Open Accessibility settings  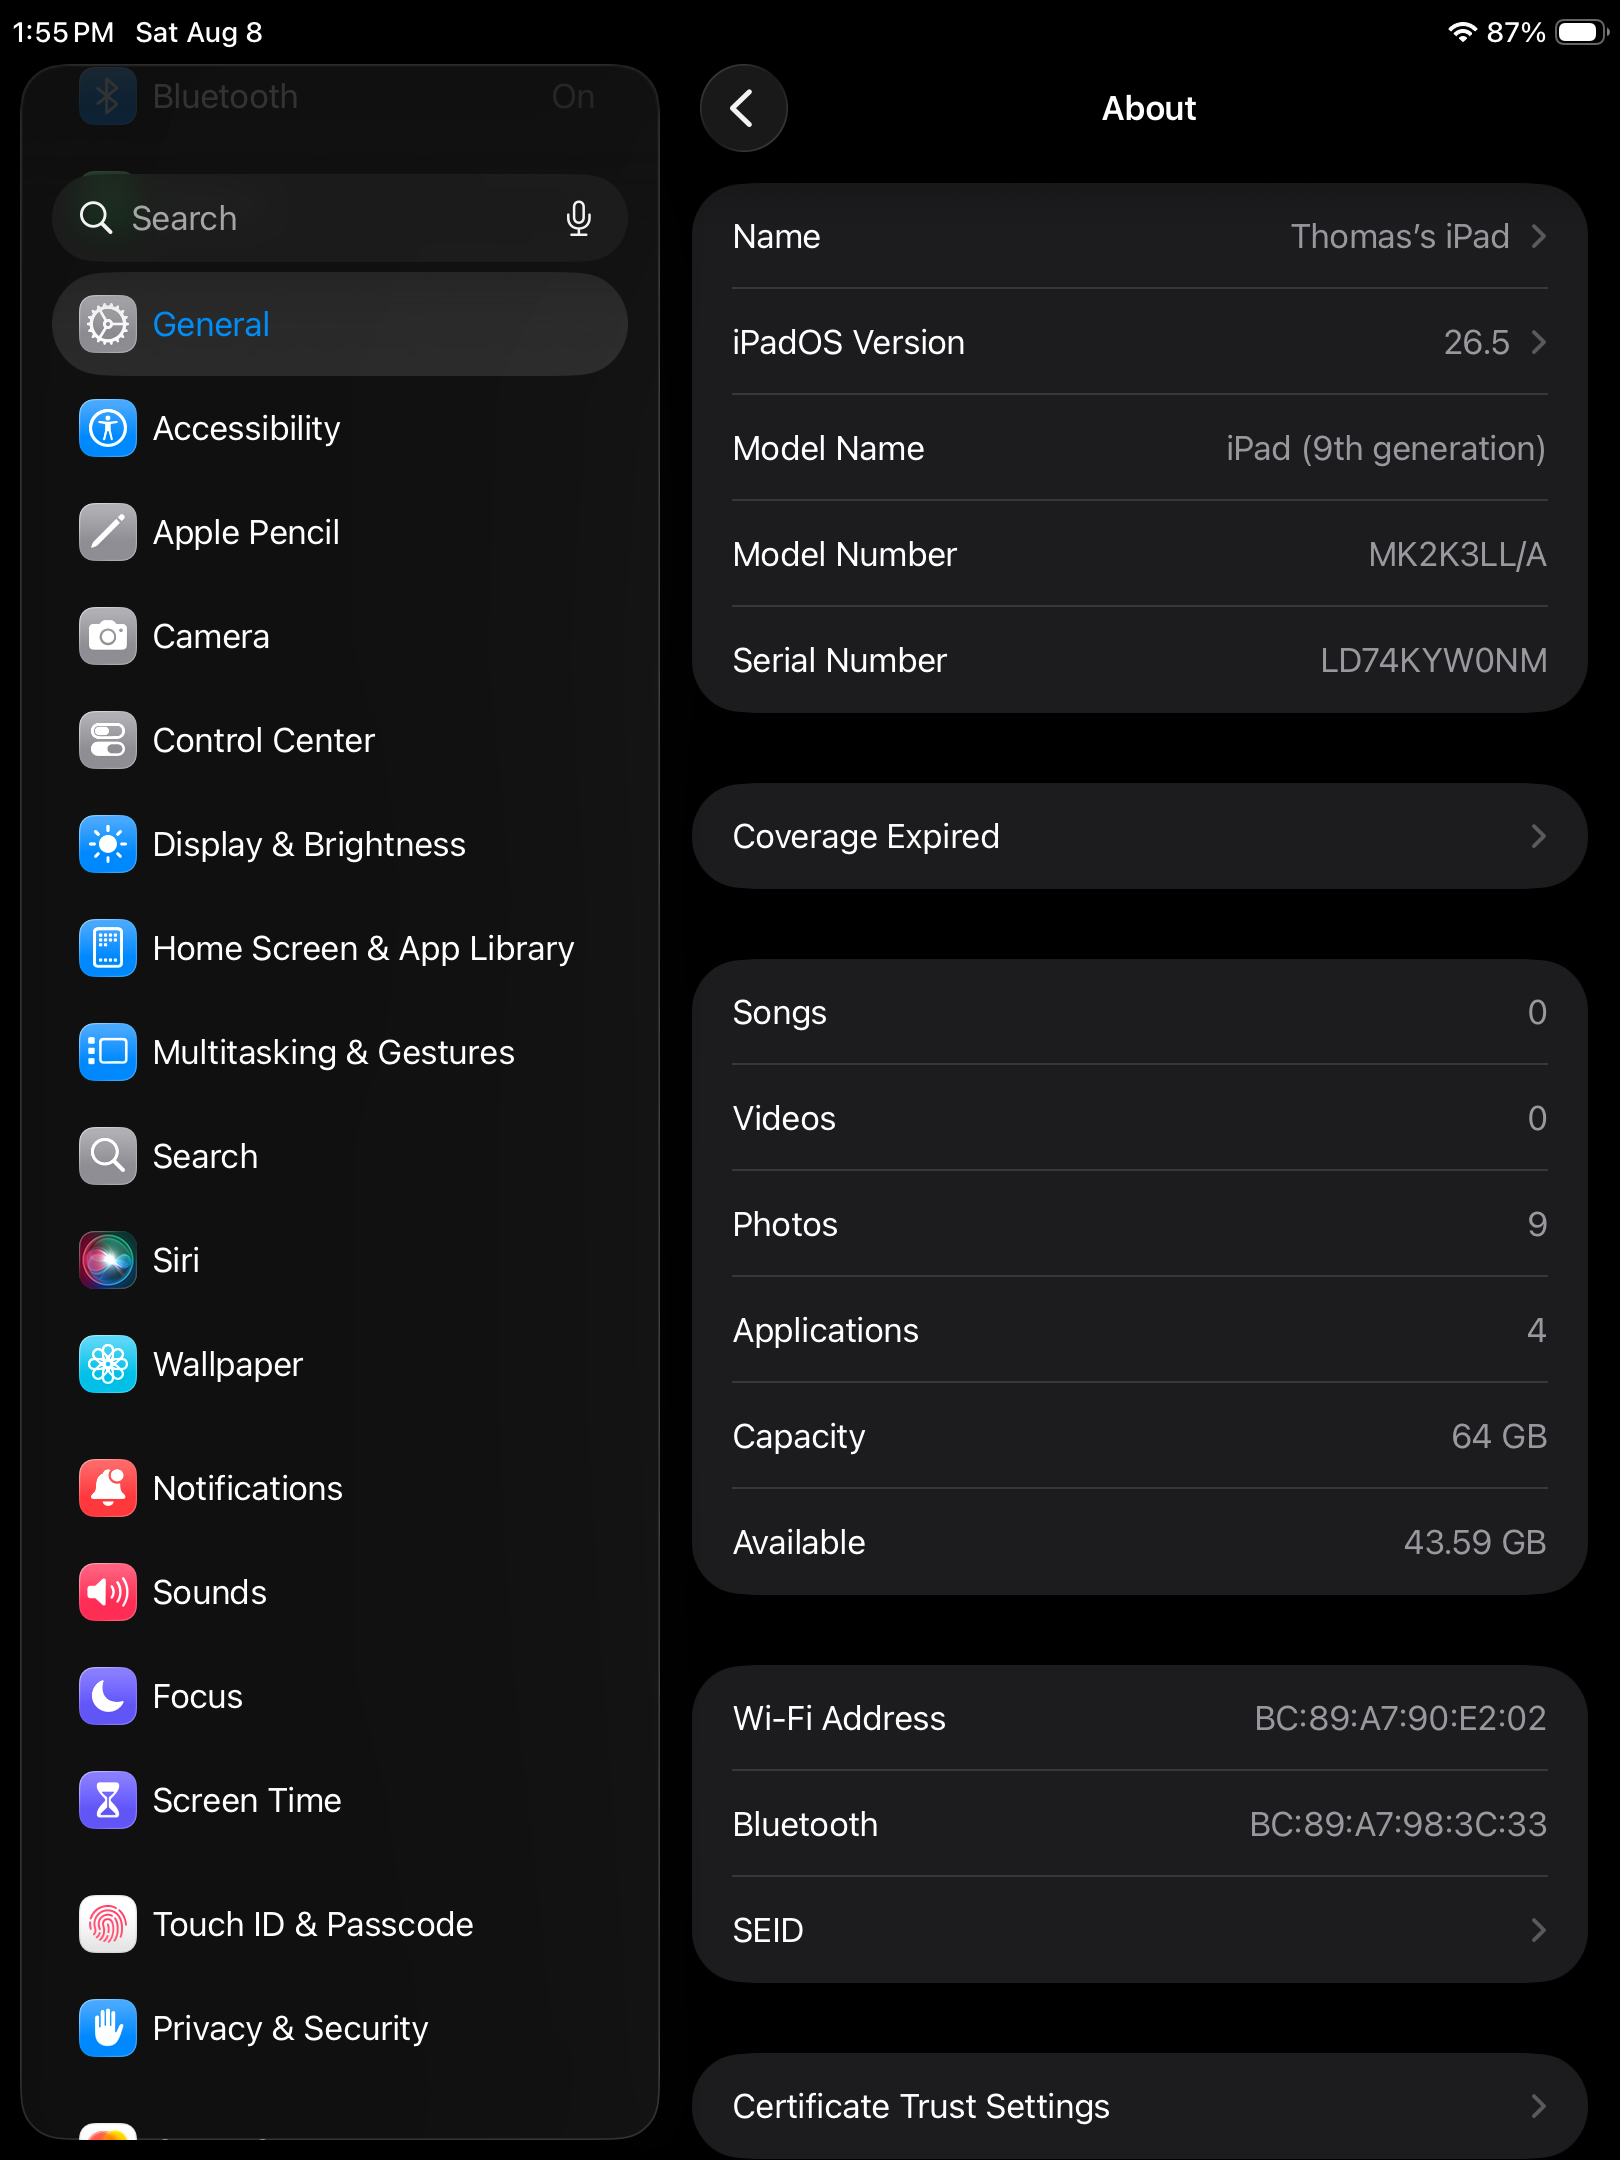[340, 428]
